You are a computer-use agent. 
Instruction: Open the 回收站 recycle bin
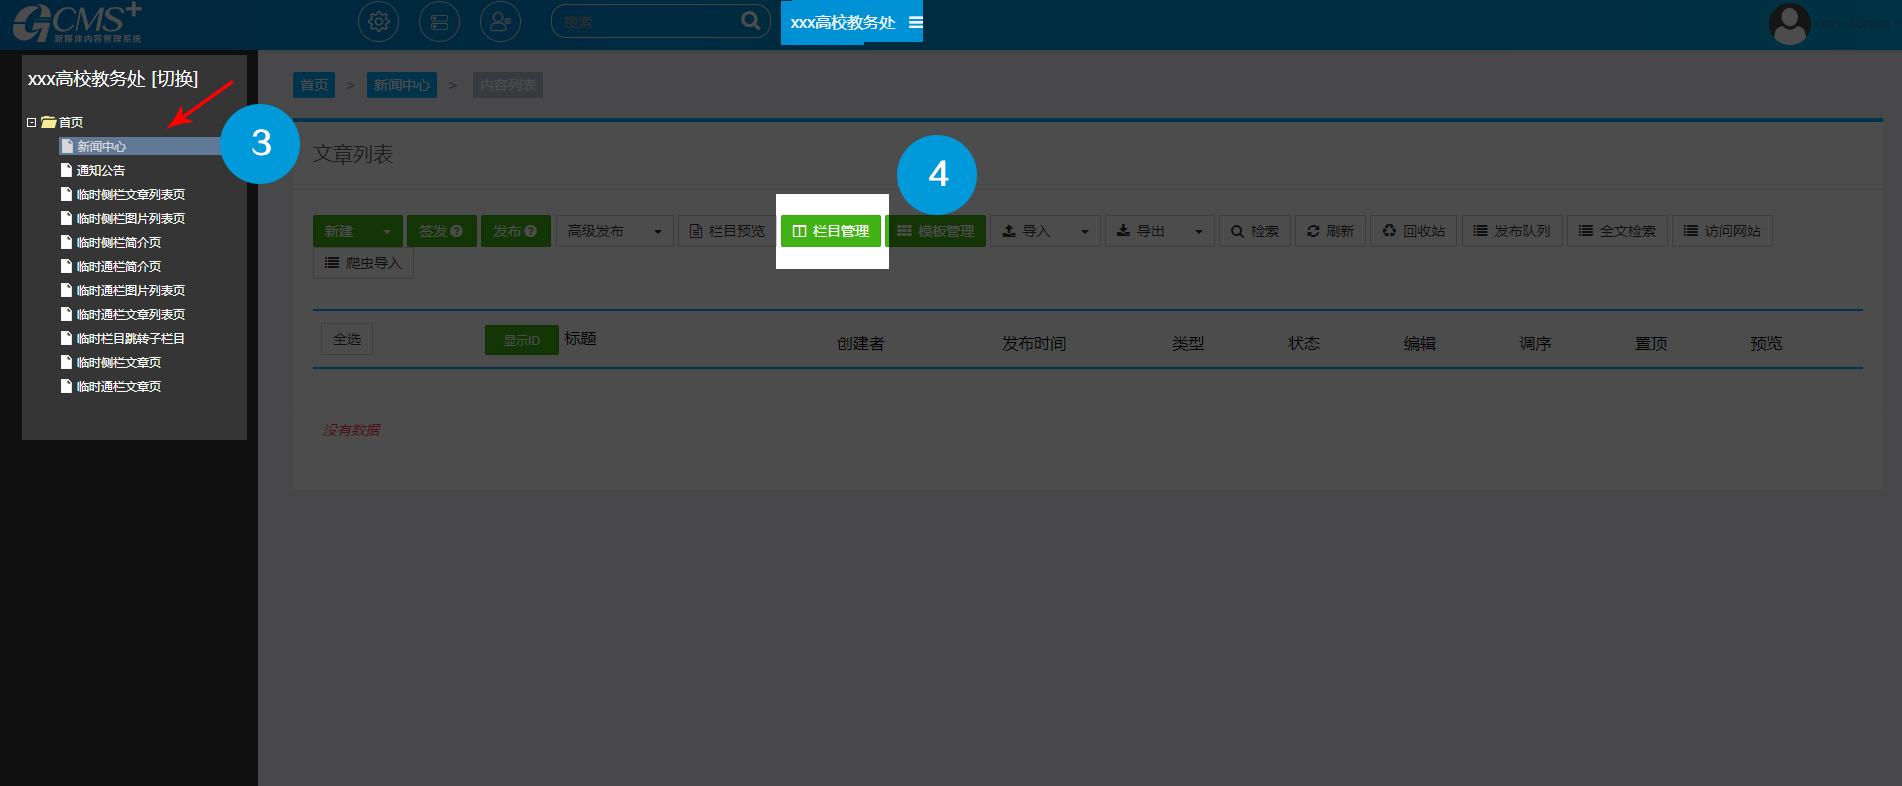1413,231
